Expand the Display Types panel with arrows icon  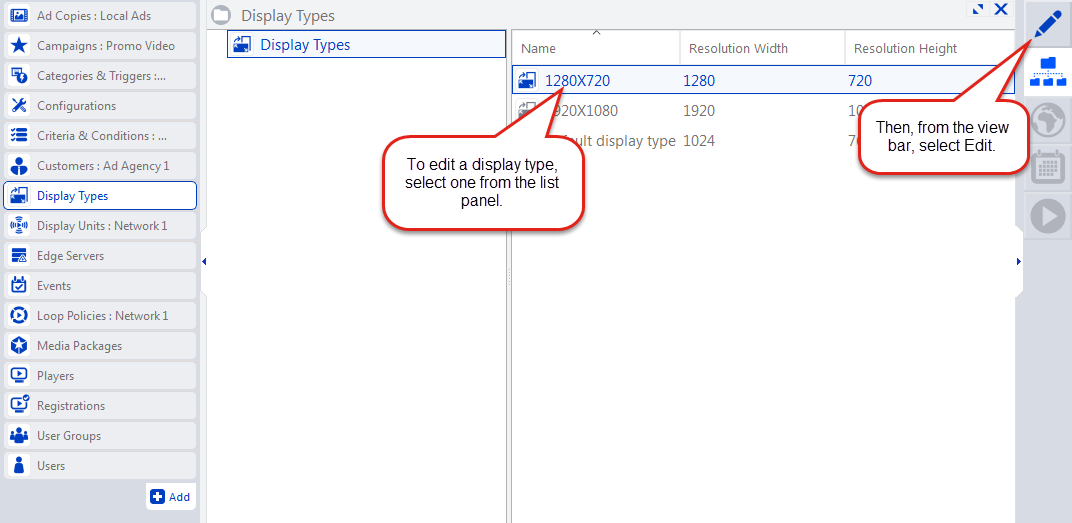click(977, 9)
